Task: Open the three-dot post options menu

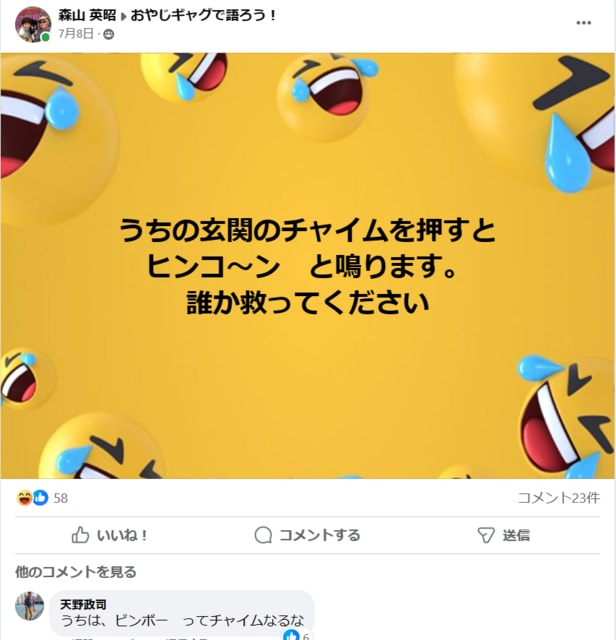Action: [x=583, y=23]
